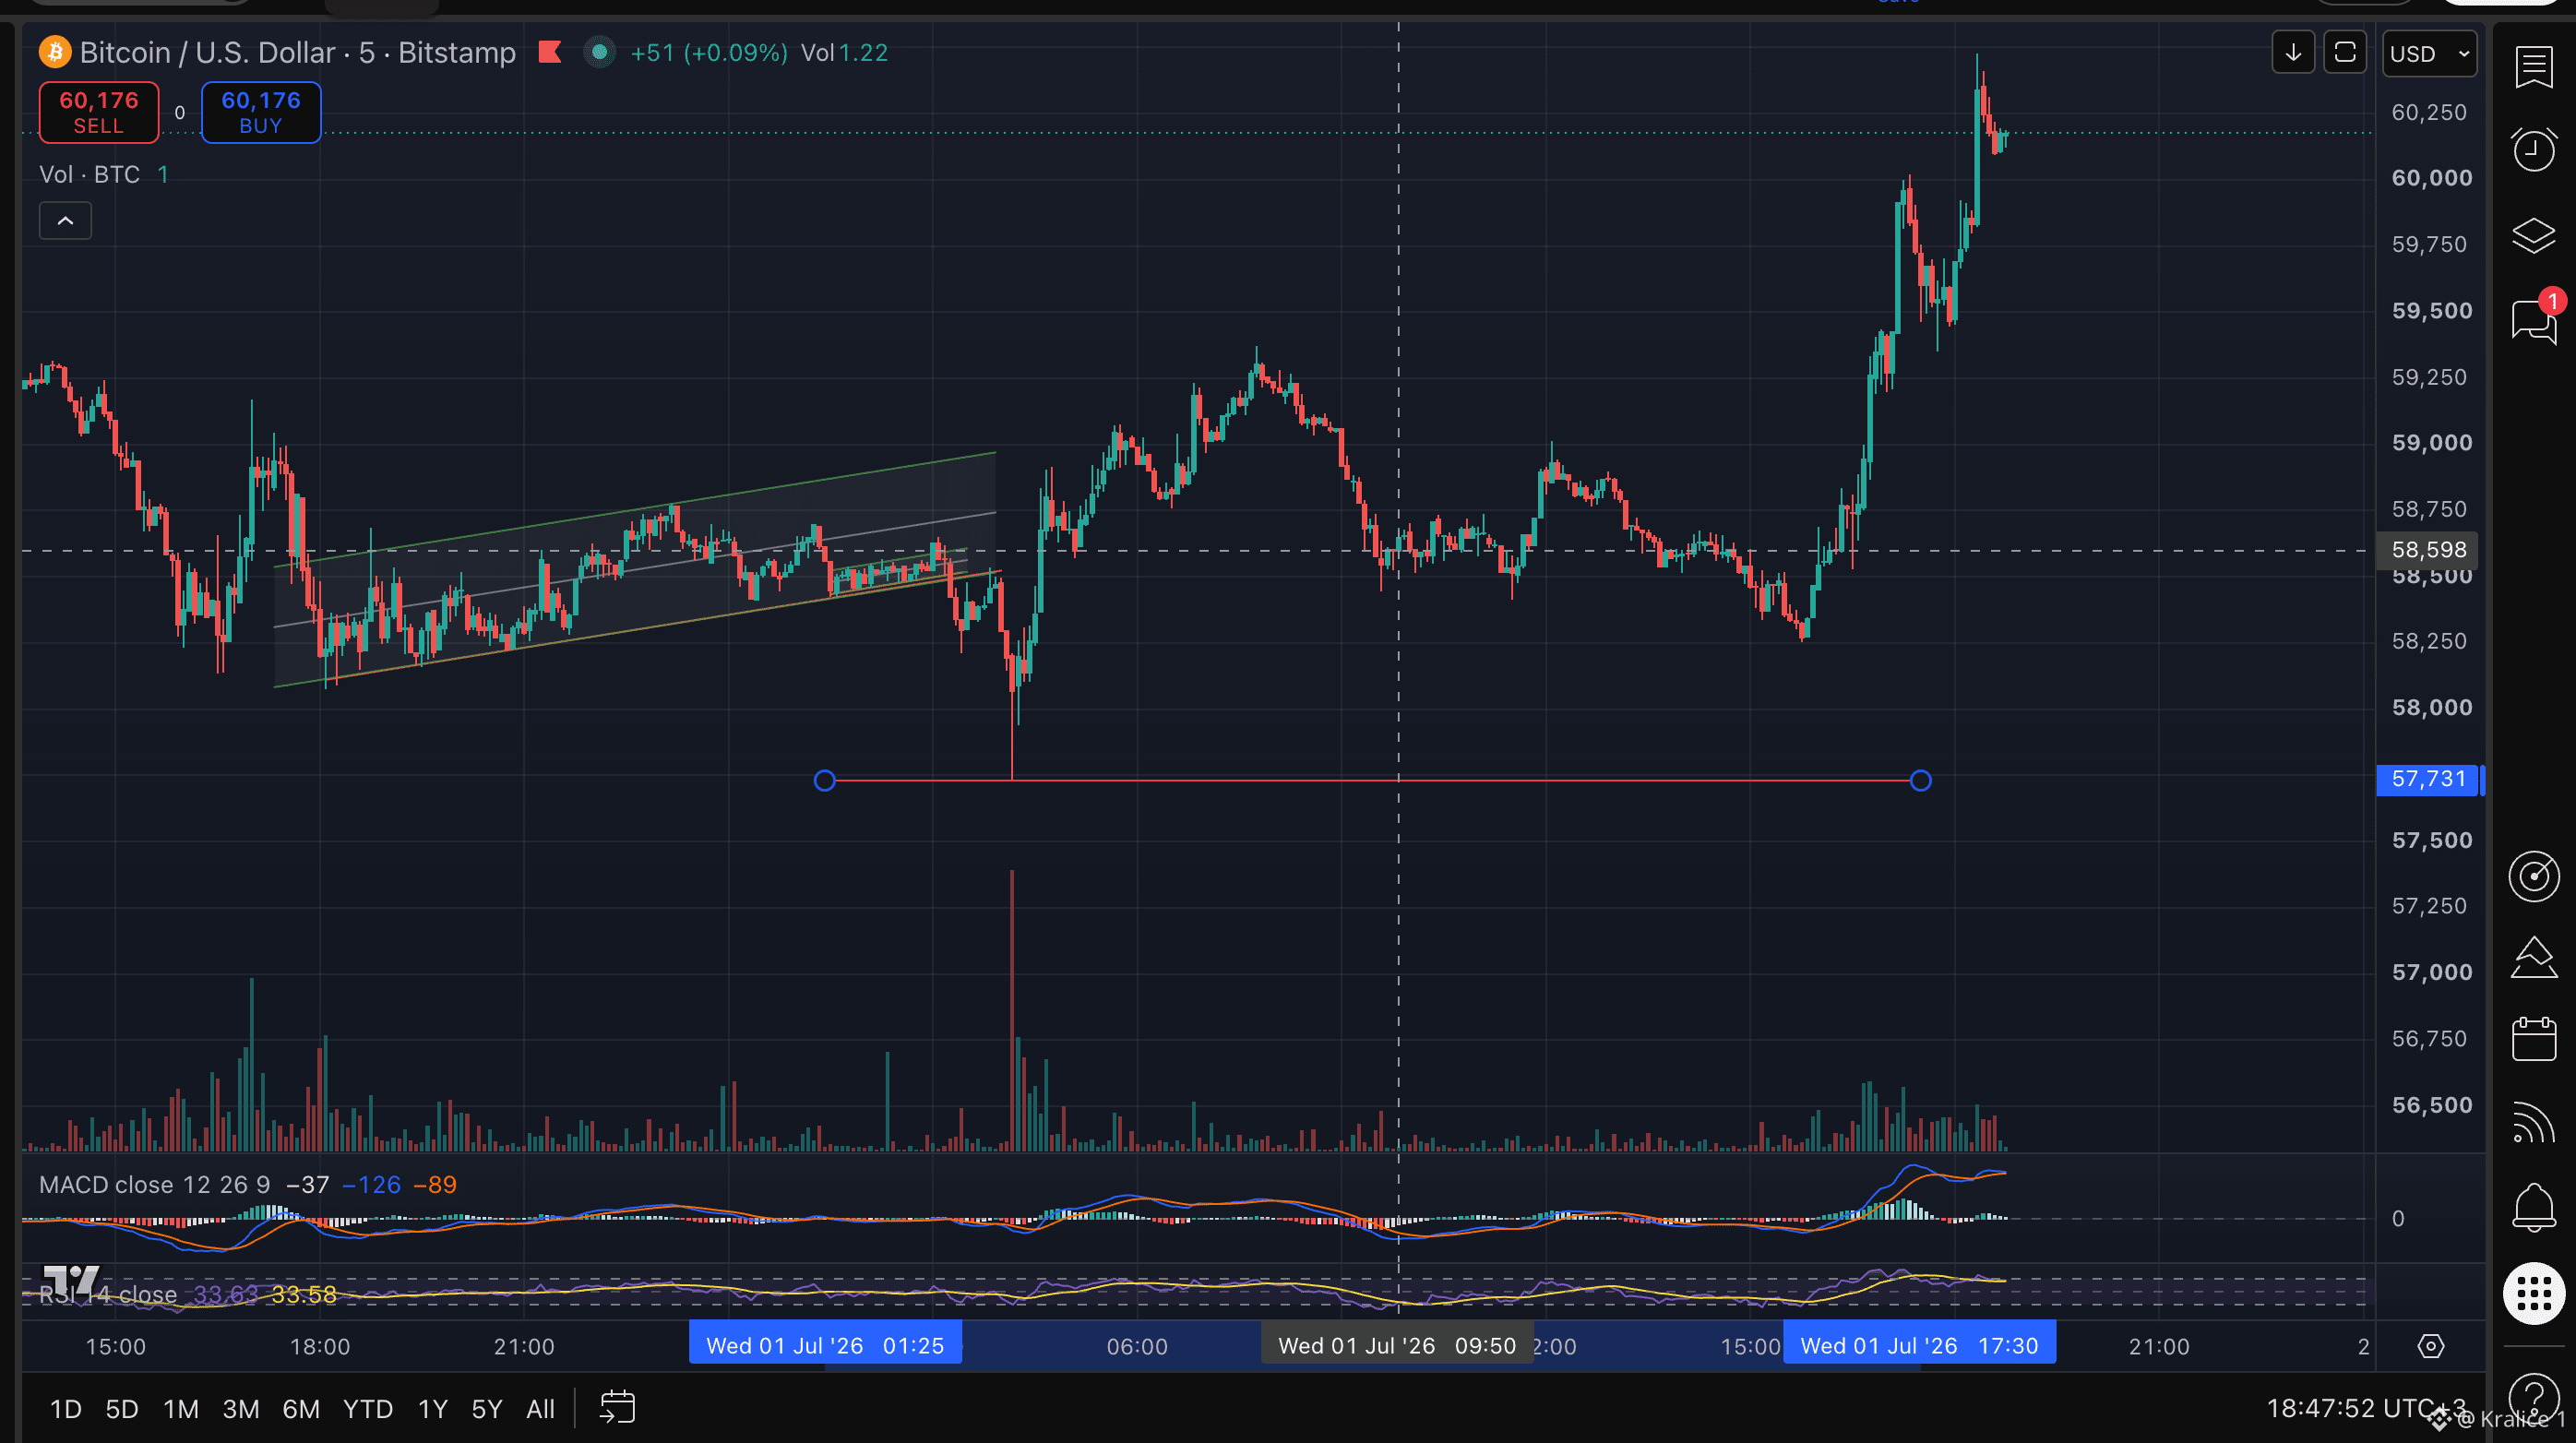Click the RSI 33.58 yellow value
The height and width of the screenshot is (1443, 2576).
tap(304, 1295)
